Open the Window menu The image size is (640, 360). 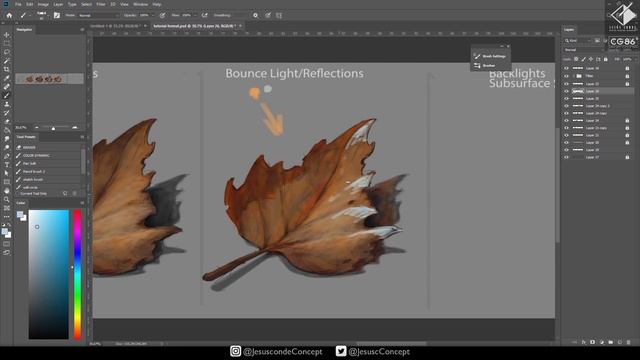pyautogui.click(x=140, y=4)
